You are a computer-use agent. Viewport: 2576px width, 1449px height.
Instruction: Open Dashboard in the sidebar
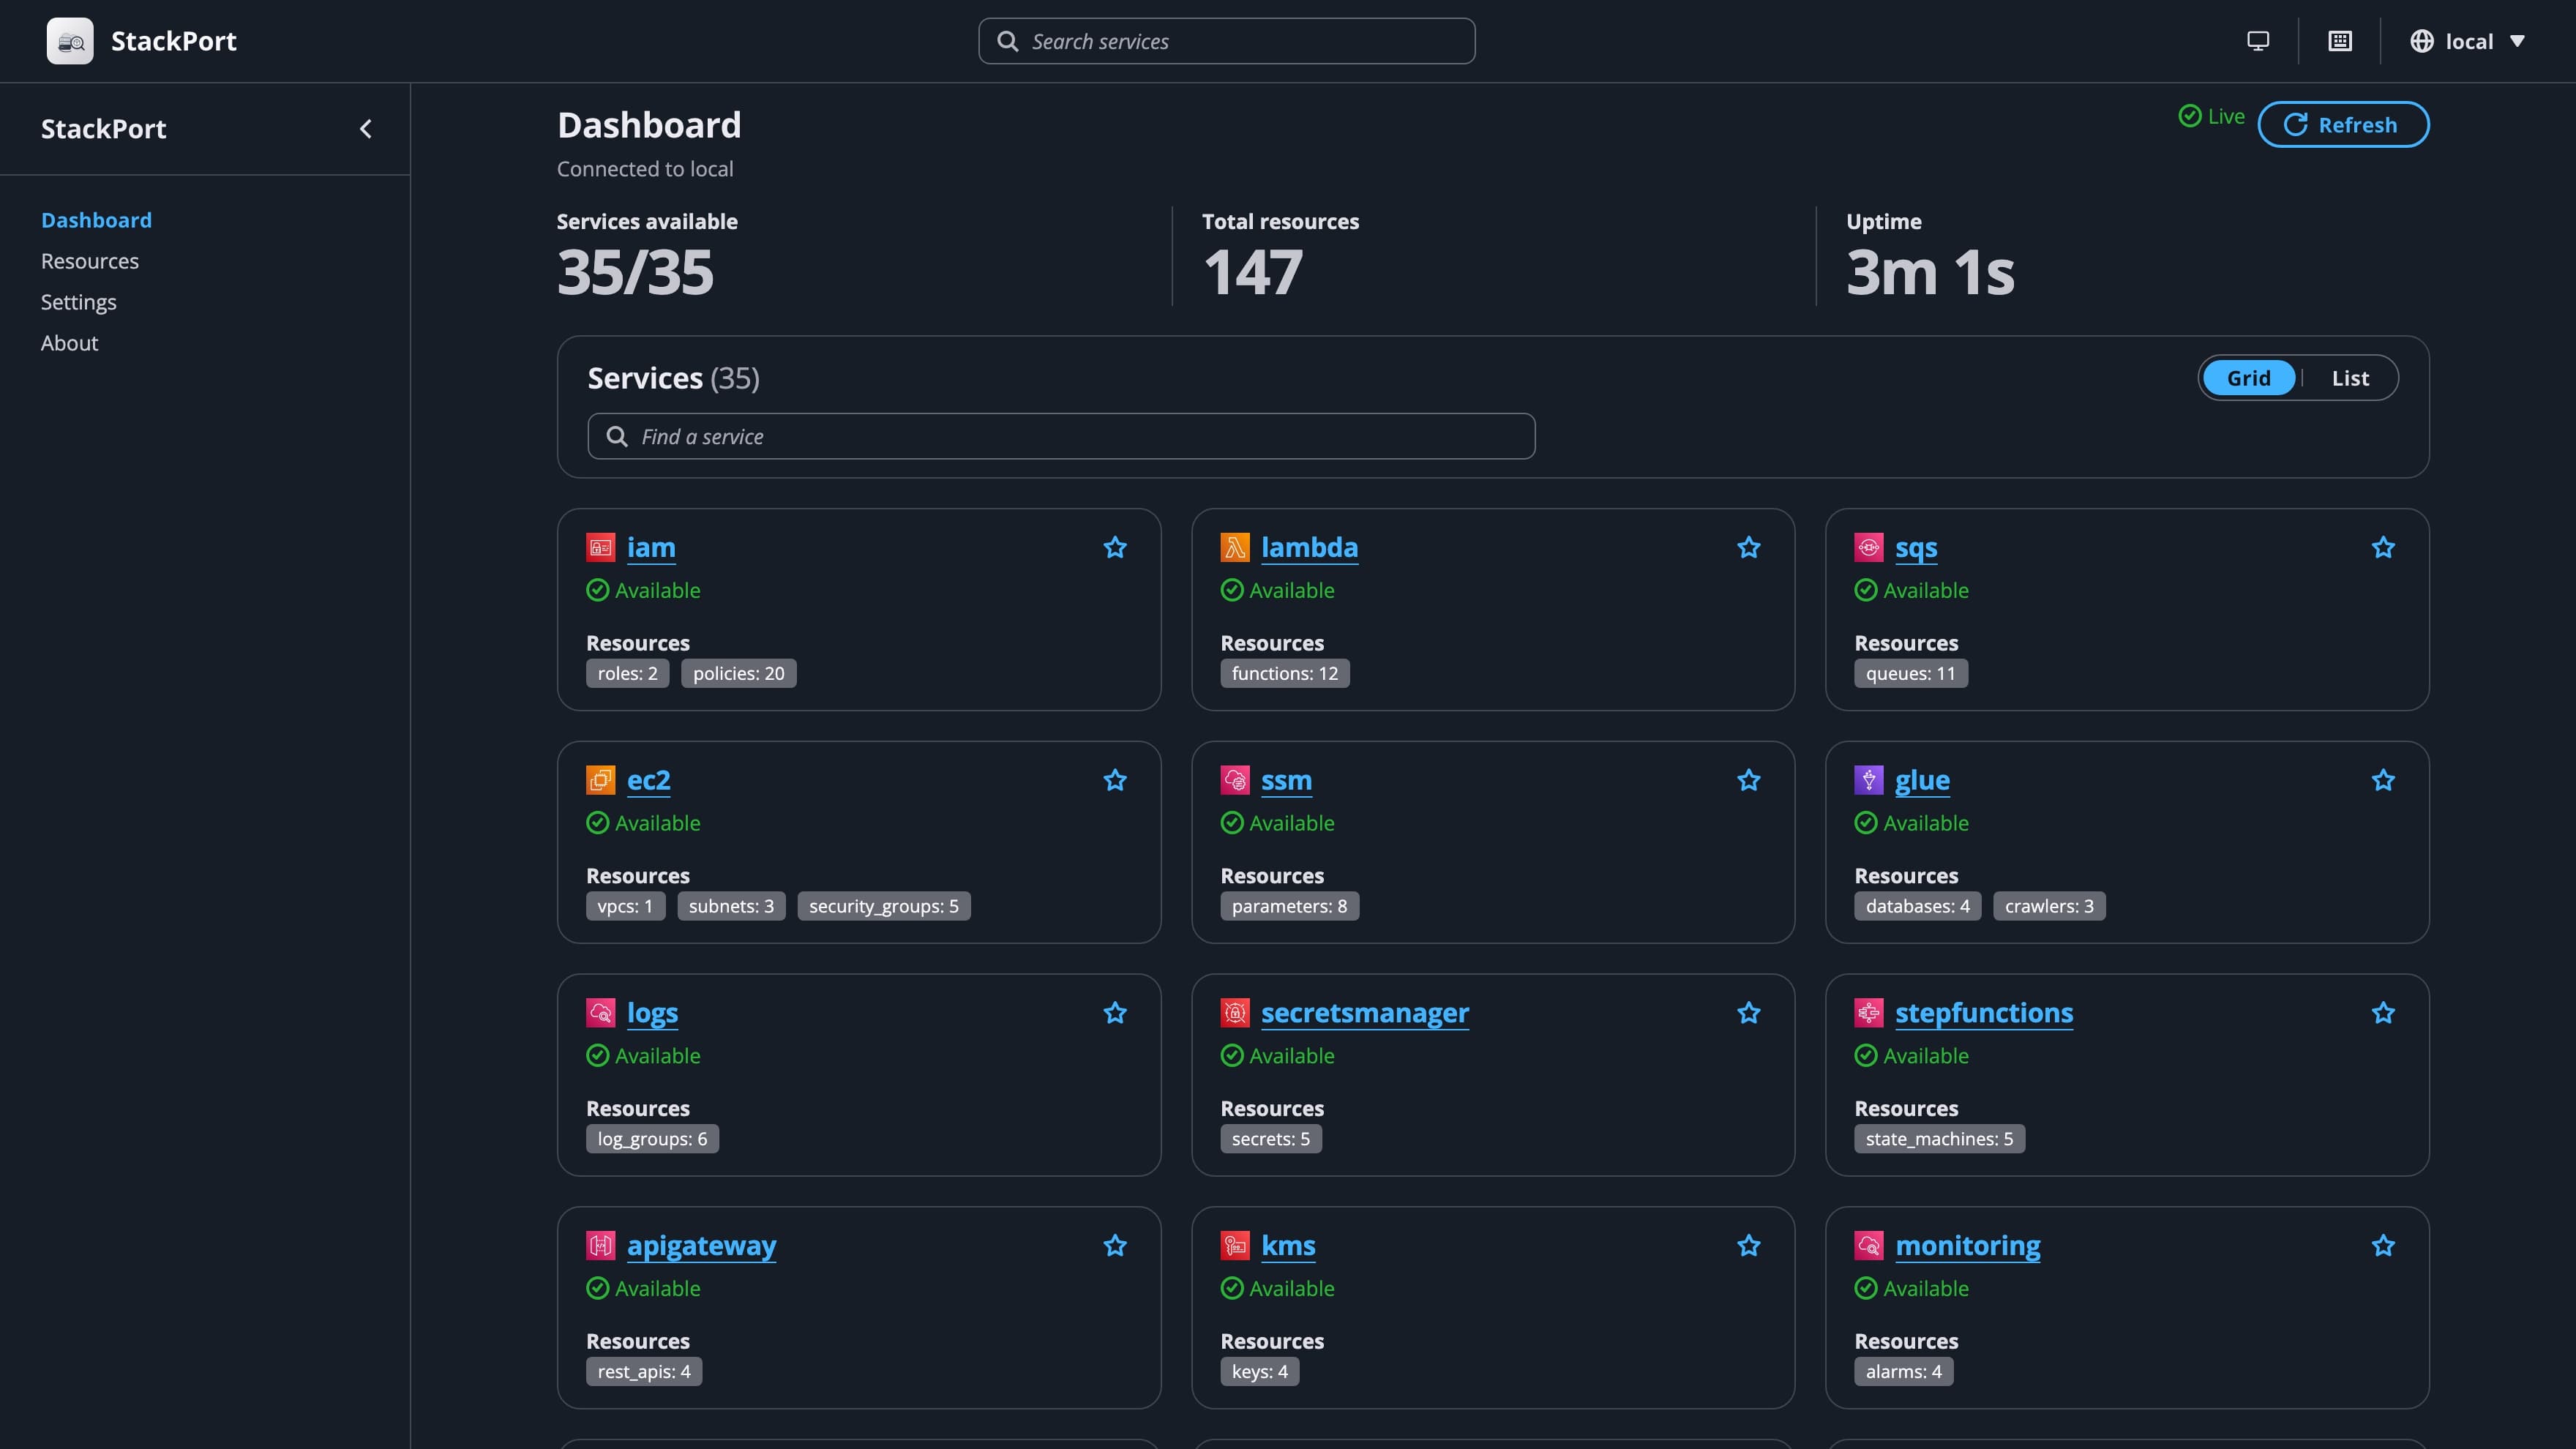coord(96,220)
